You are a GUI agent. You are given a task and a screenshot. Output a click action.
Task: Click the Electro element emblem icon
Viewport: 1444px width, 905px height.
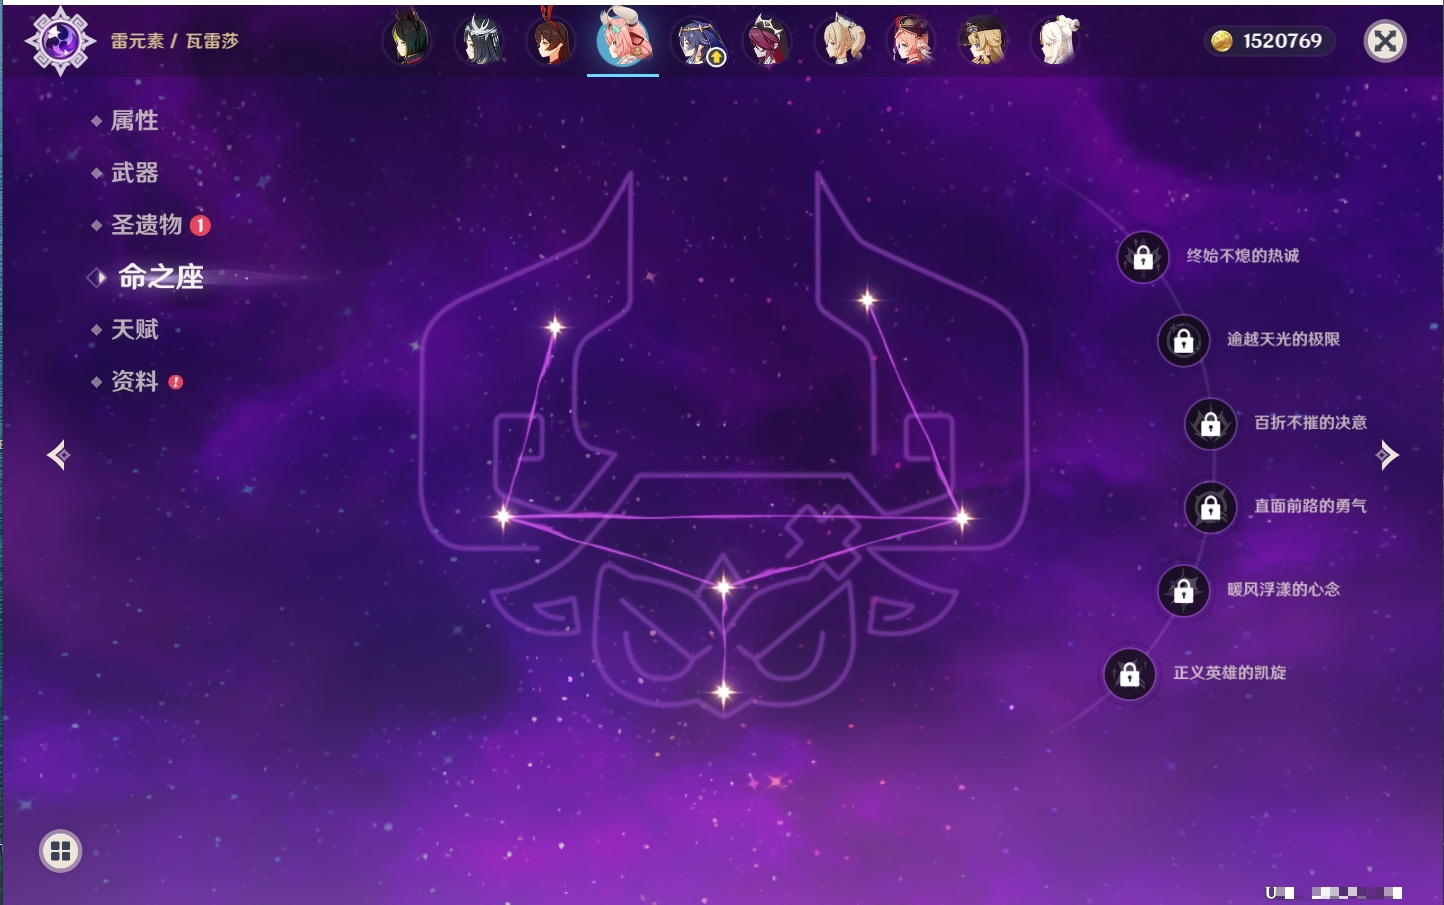click(60, 41)
